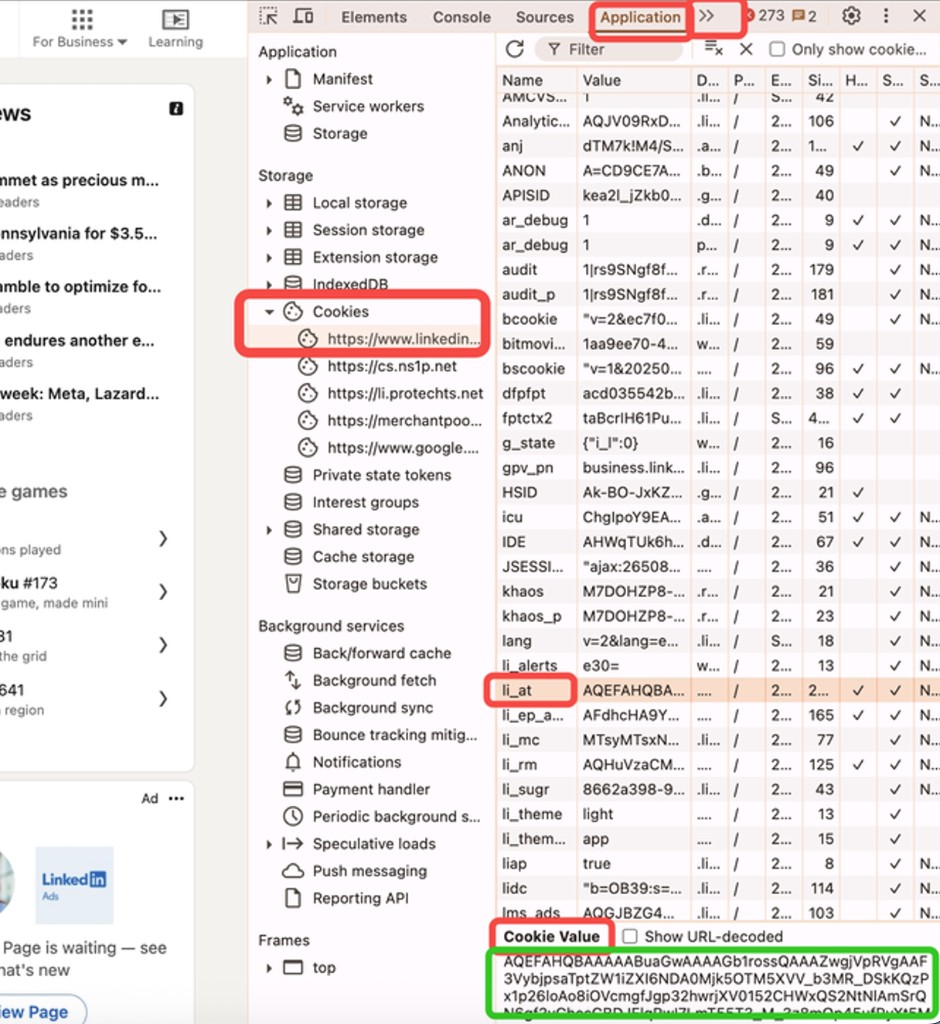Enable Only show cookies with issue checkbox
The width and height of the screenshot is (940, 1024).
[777, 50]
